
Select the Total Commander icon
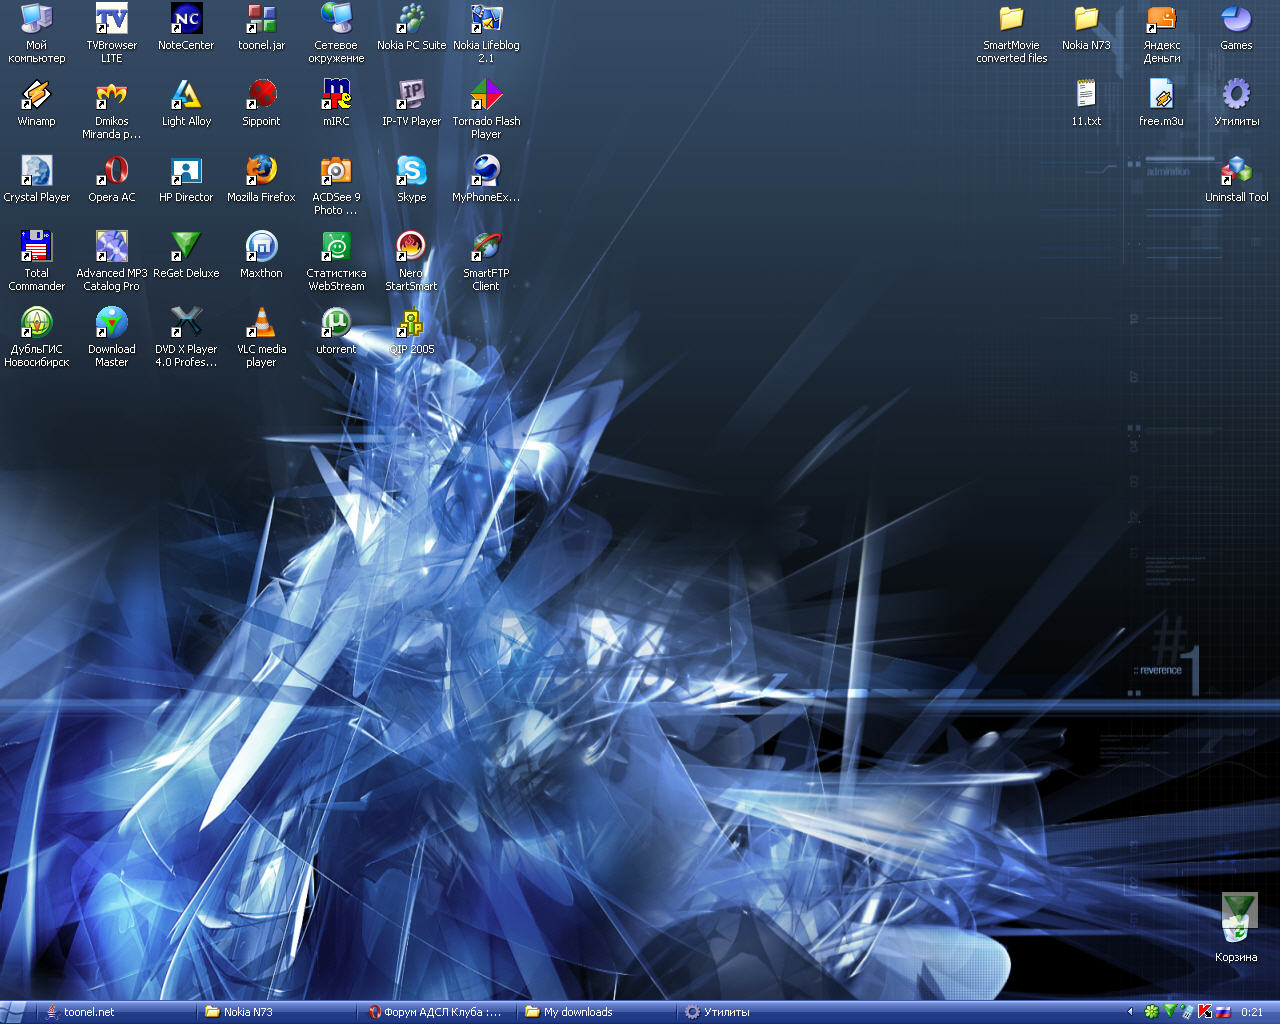[36, 248]
